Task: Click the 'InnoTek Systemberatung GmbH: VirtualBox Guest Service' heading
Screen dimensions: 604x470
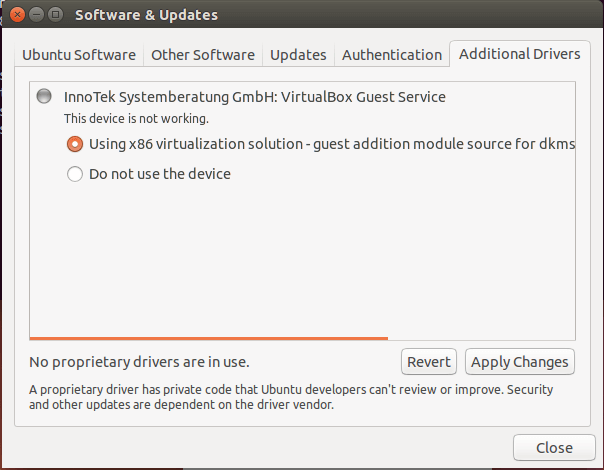Action: (255, 97)
